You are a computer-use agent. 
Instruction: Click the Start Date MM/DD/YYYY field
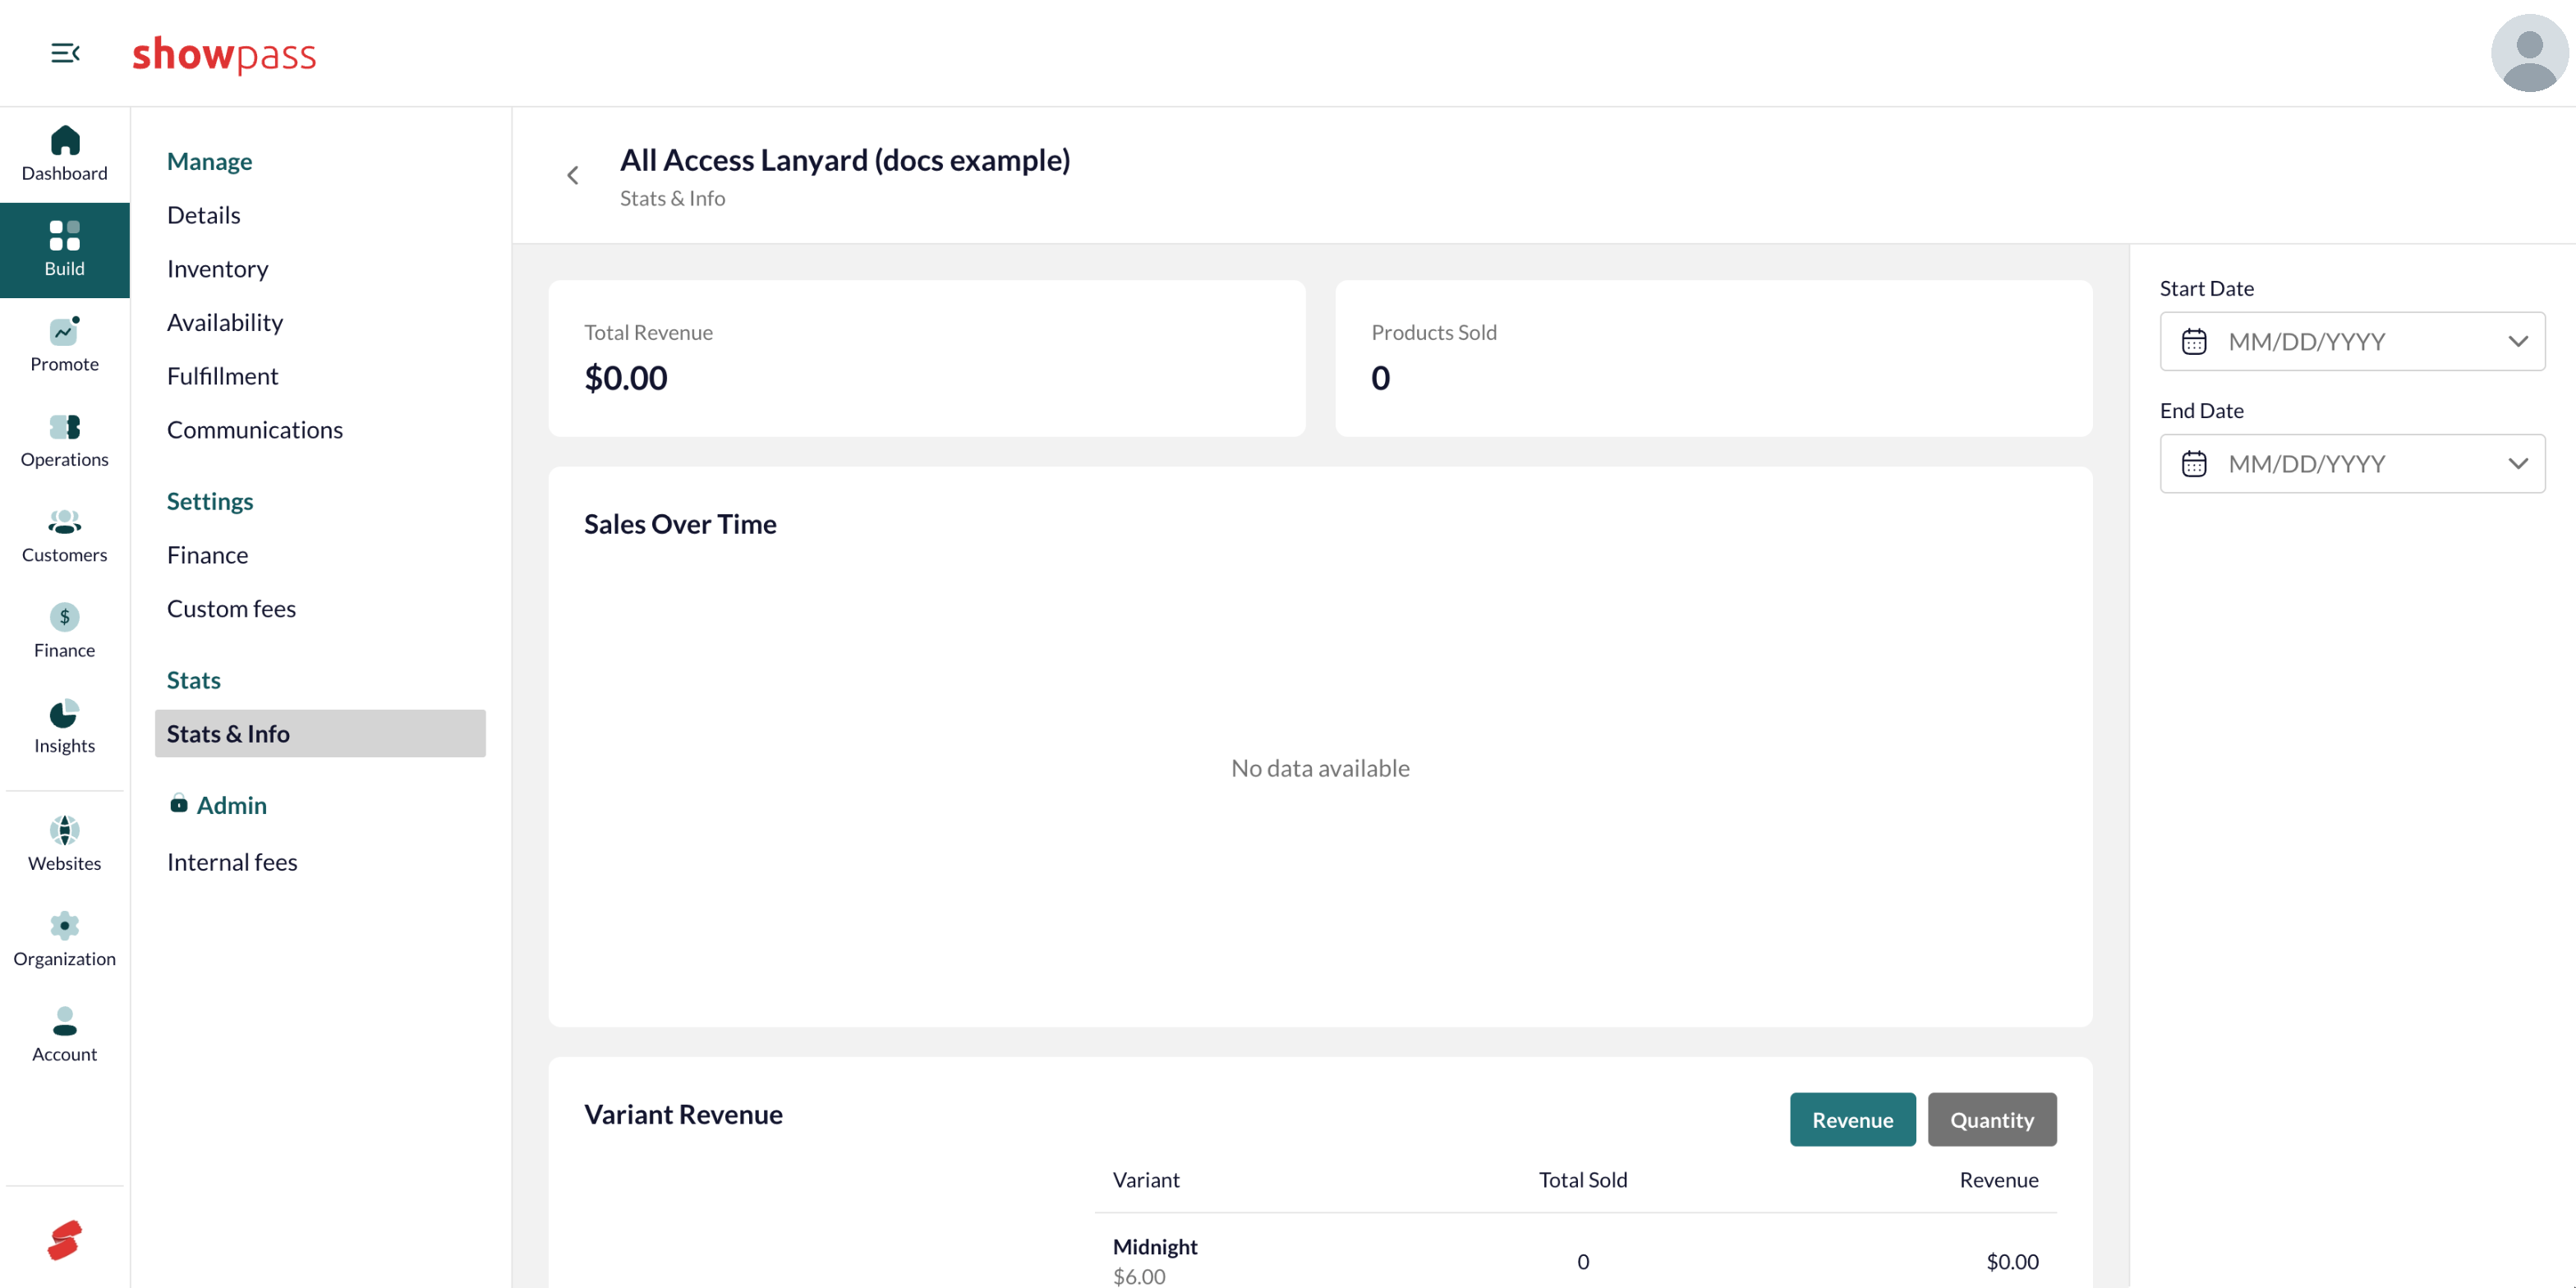coord(2352,342)
